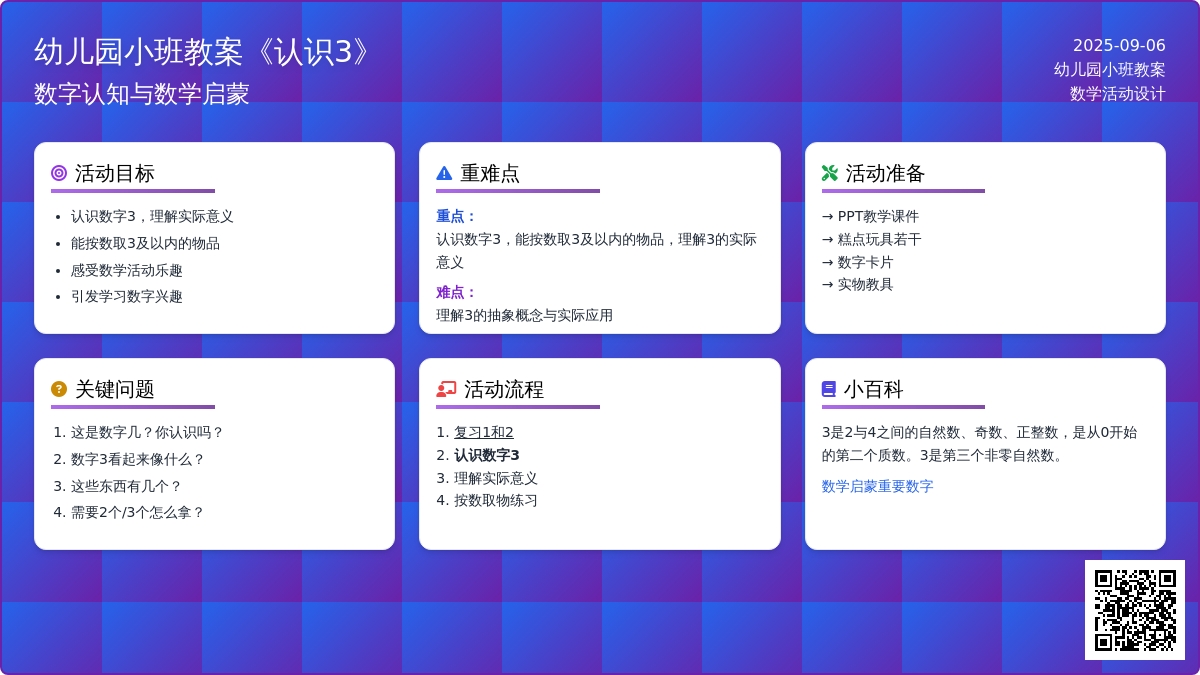Click the goal 感受数学活动乐趣

[x=127, y=270]
